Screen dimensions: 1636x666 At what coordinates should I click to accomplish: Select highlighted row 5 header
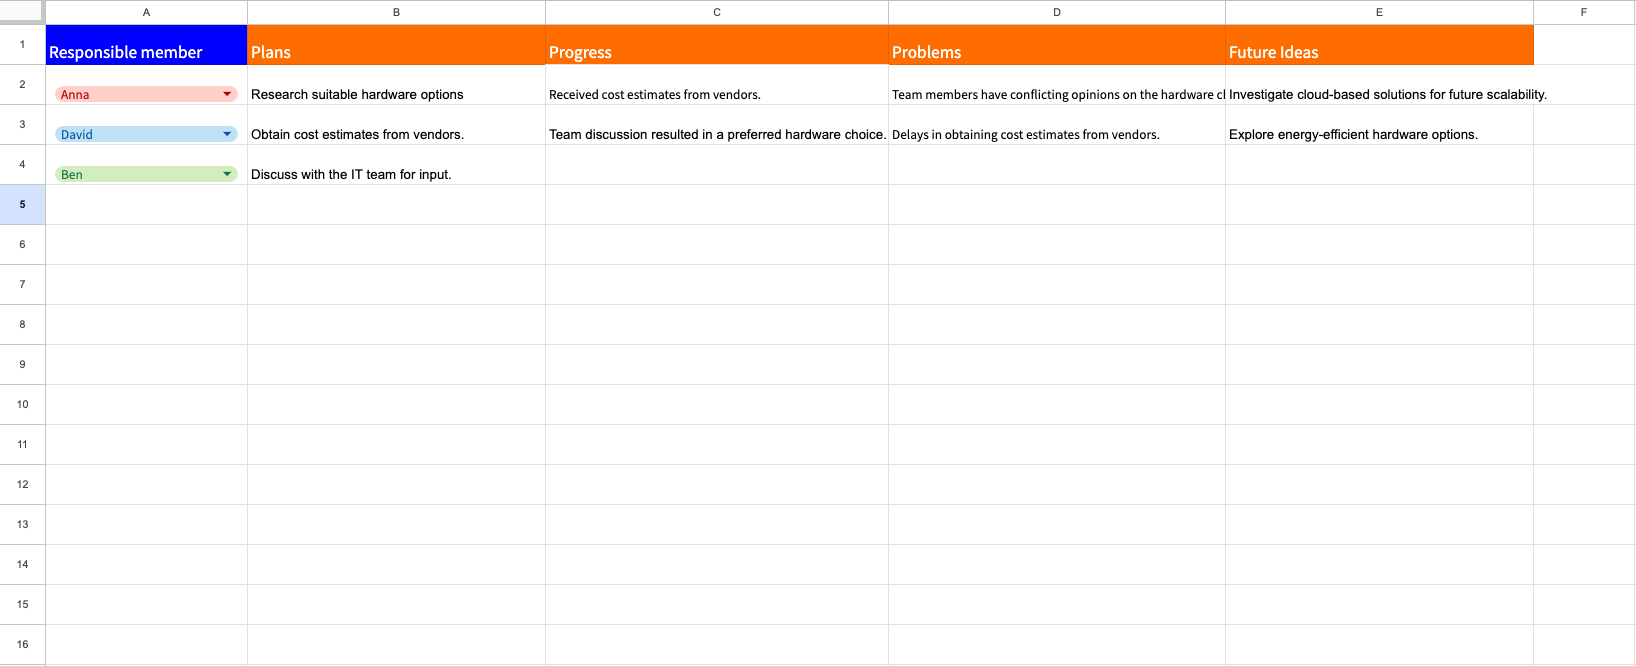[22, 205]
